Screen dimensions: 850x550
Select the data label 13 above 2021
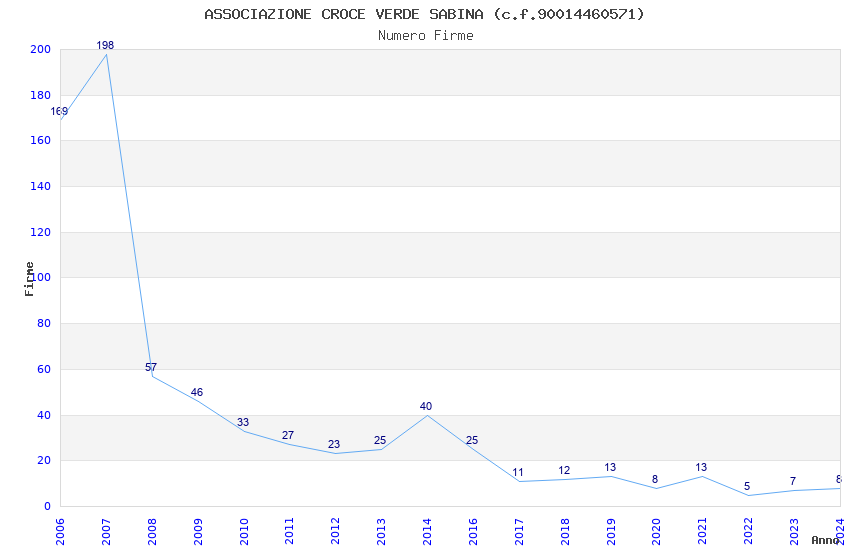click(701, 468)
